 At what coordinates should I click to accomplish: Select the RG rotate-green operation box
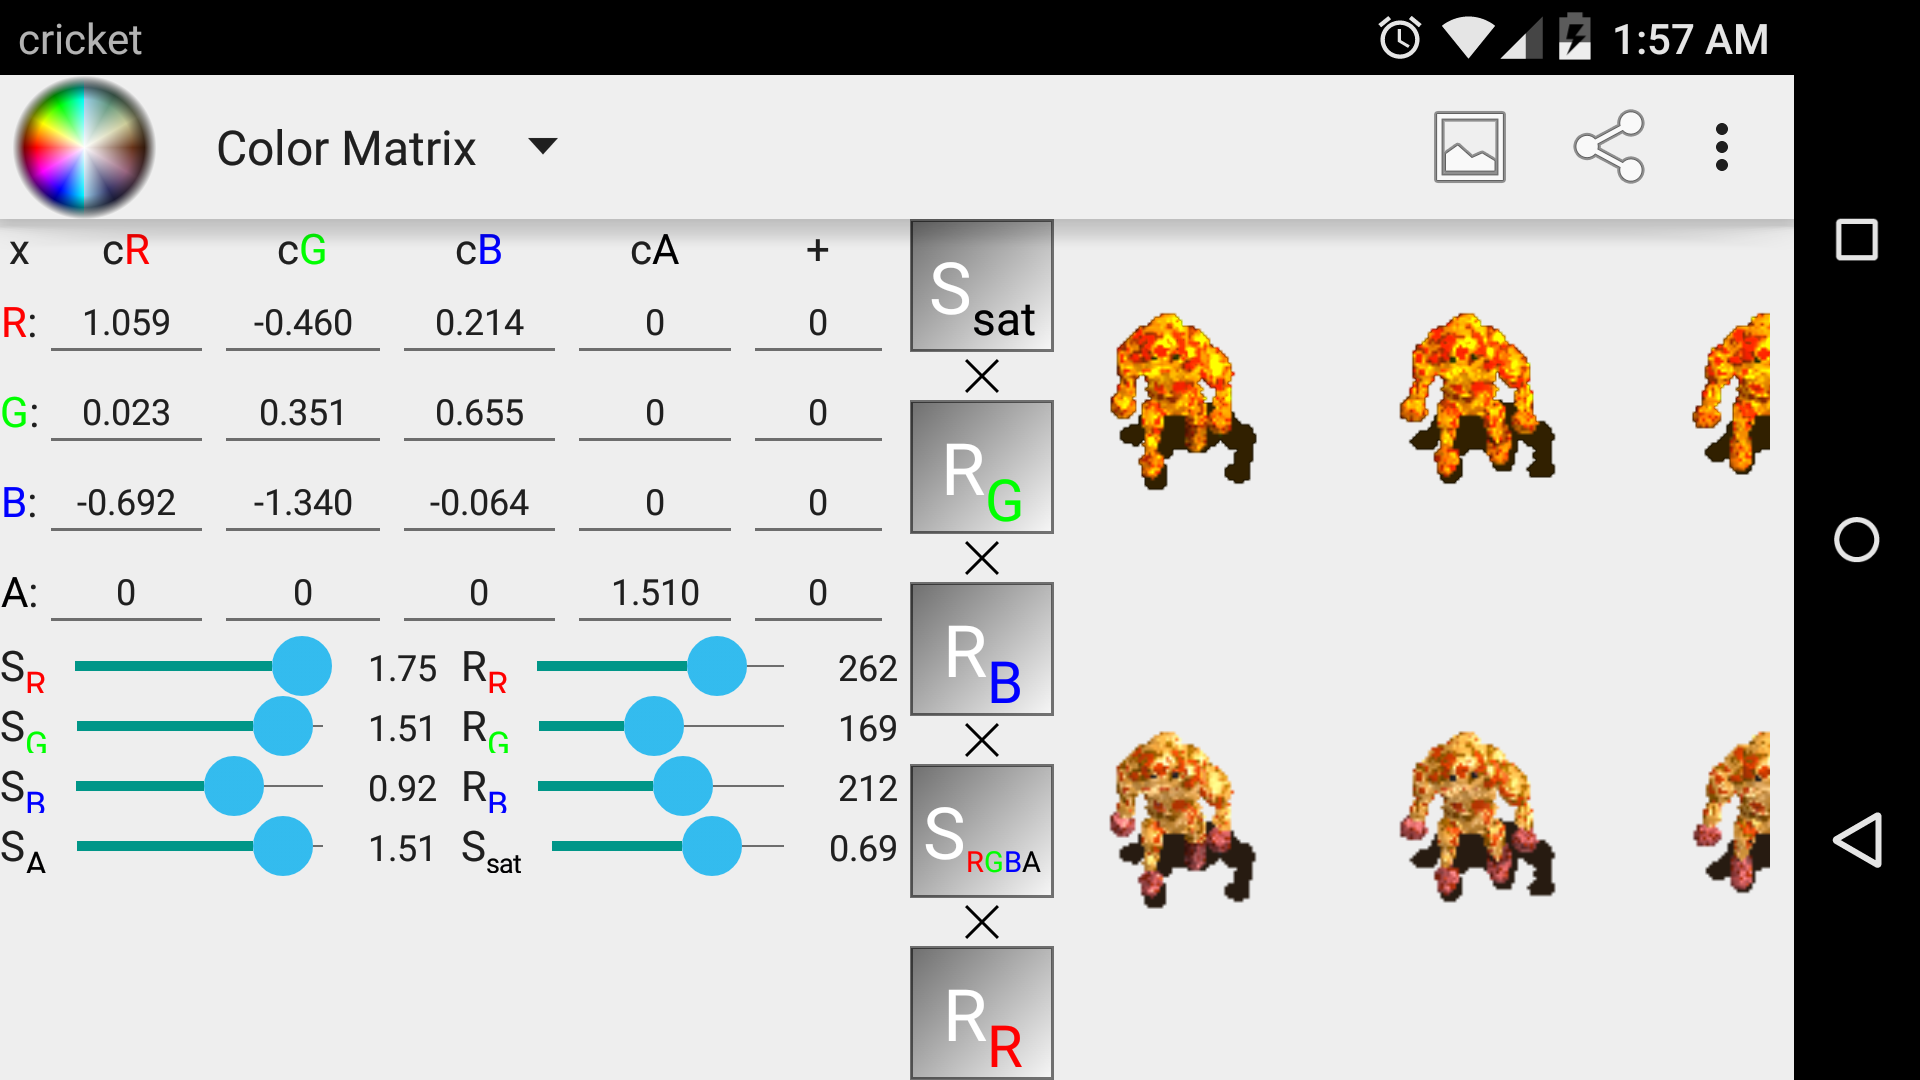pos(981,467)
